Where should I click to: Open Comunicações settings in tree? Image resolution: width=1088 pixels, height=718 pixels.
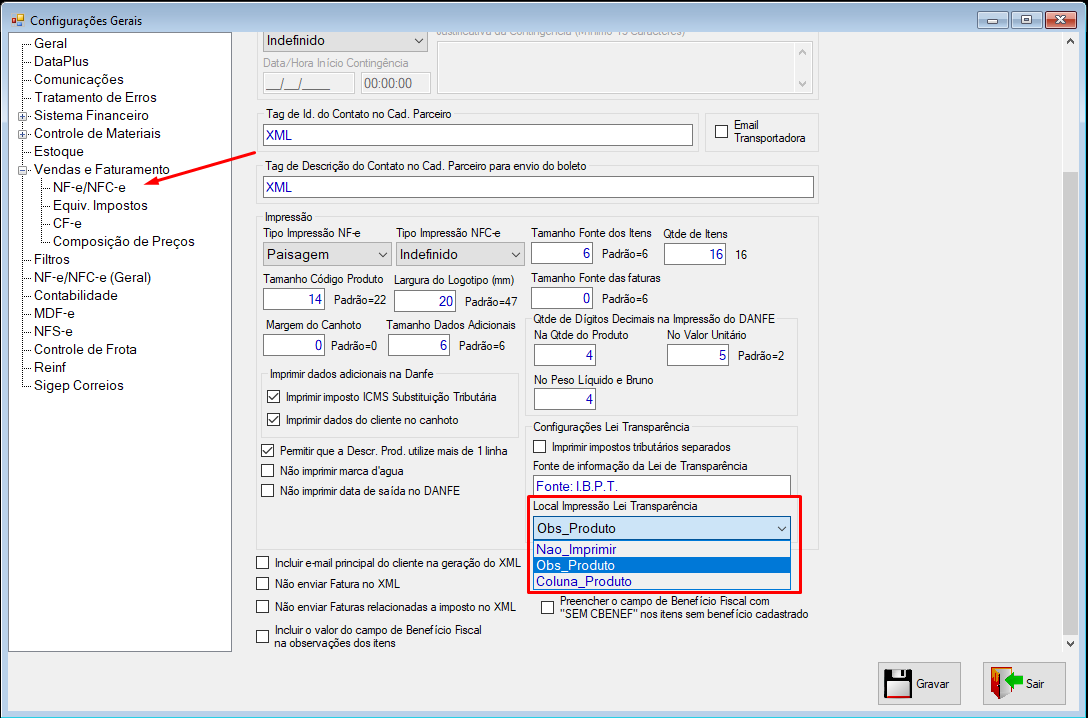tap(78, 79)
